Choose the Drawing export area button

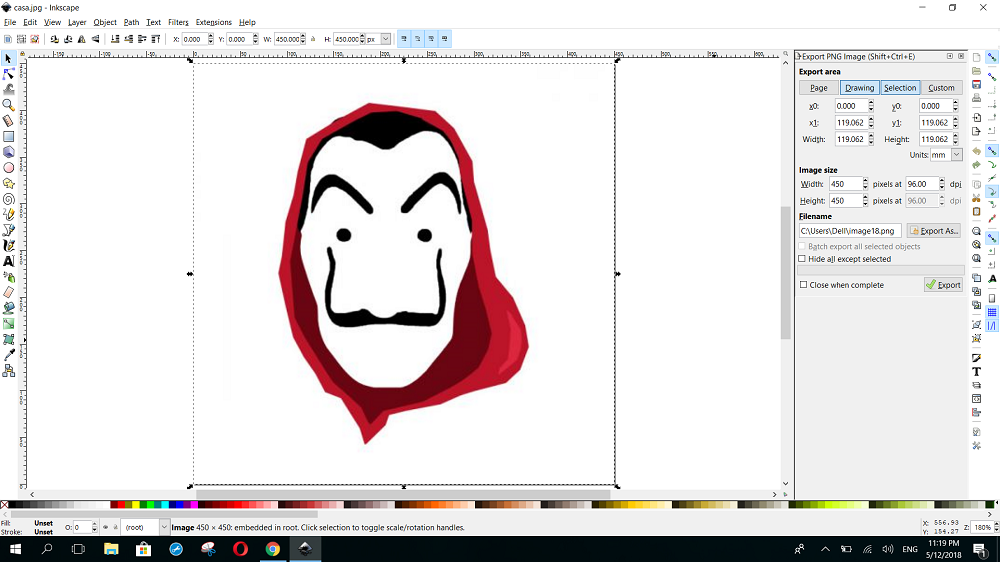tap(860, 88)
